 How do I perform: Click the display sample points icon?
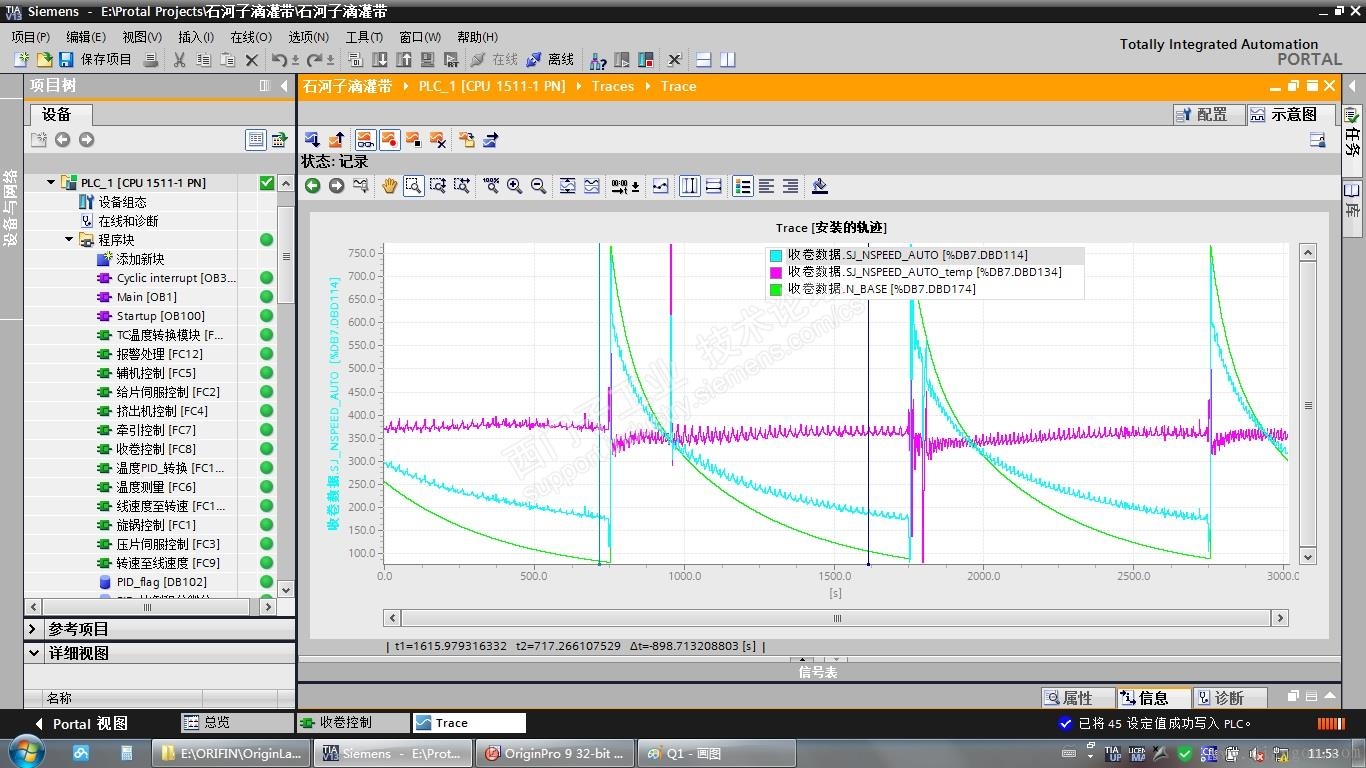(x=660, y=186)
